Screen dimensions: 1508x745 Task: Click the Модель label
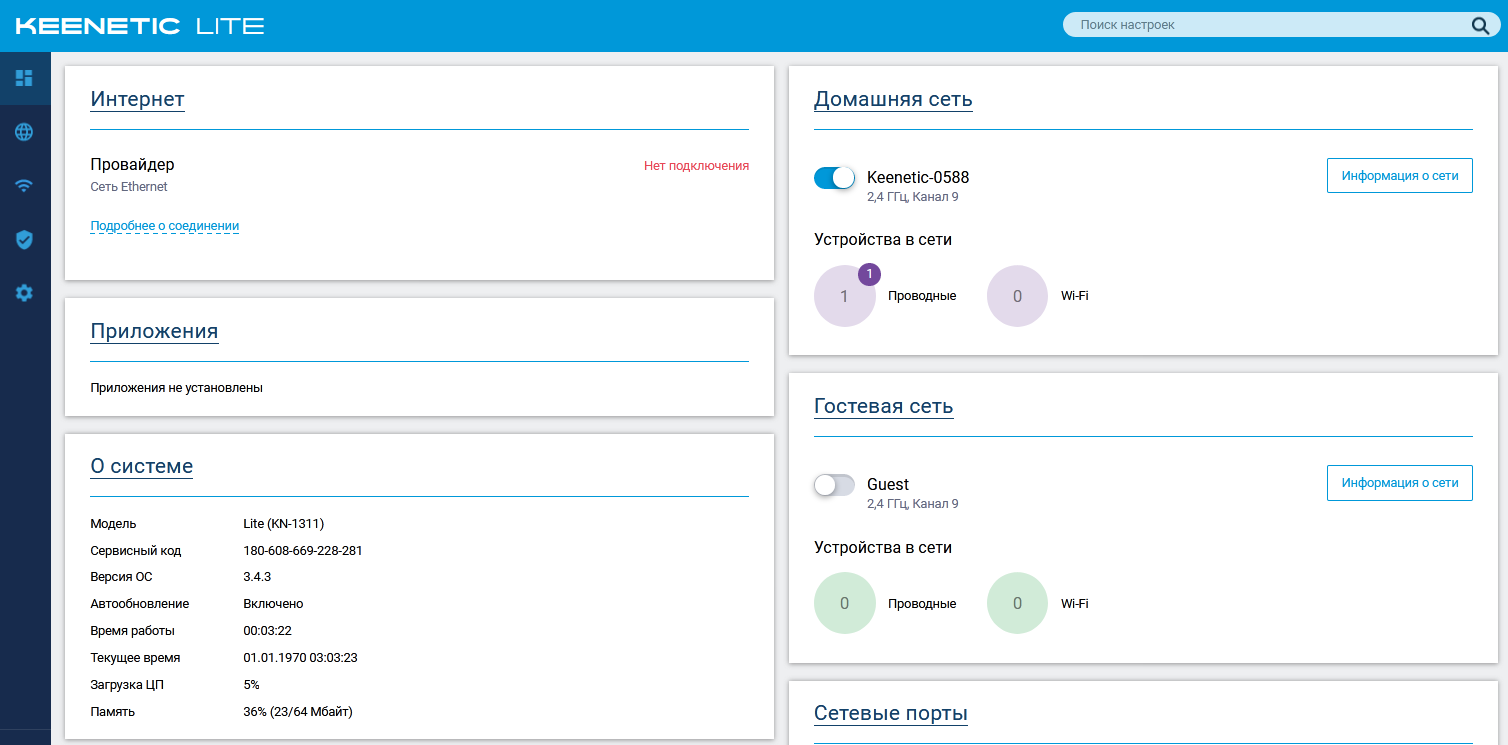point(113,523)
